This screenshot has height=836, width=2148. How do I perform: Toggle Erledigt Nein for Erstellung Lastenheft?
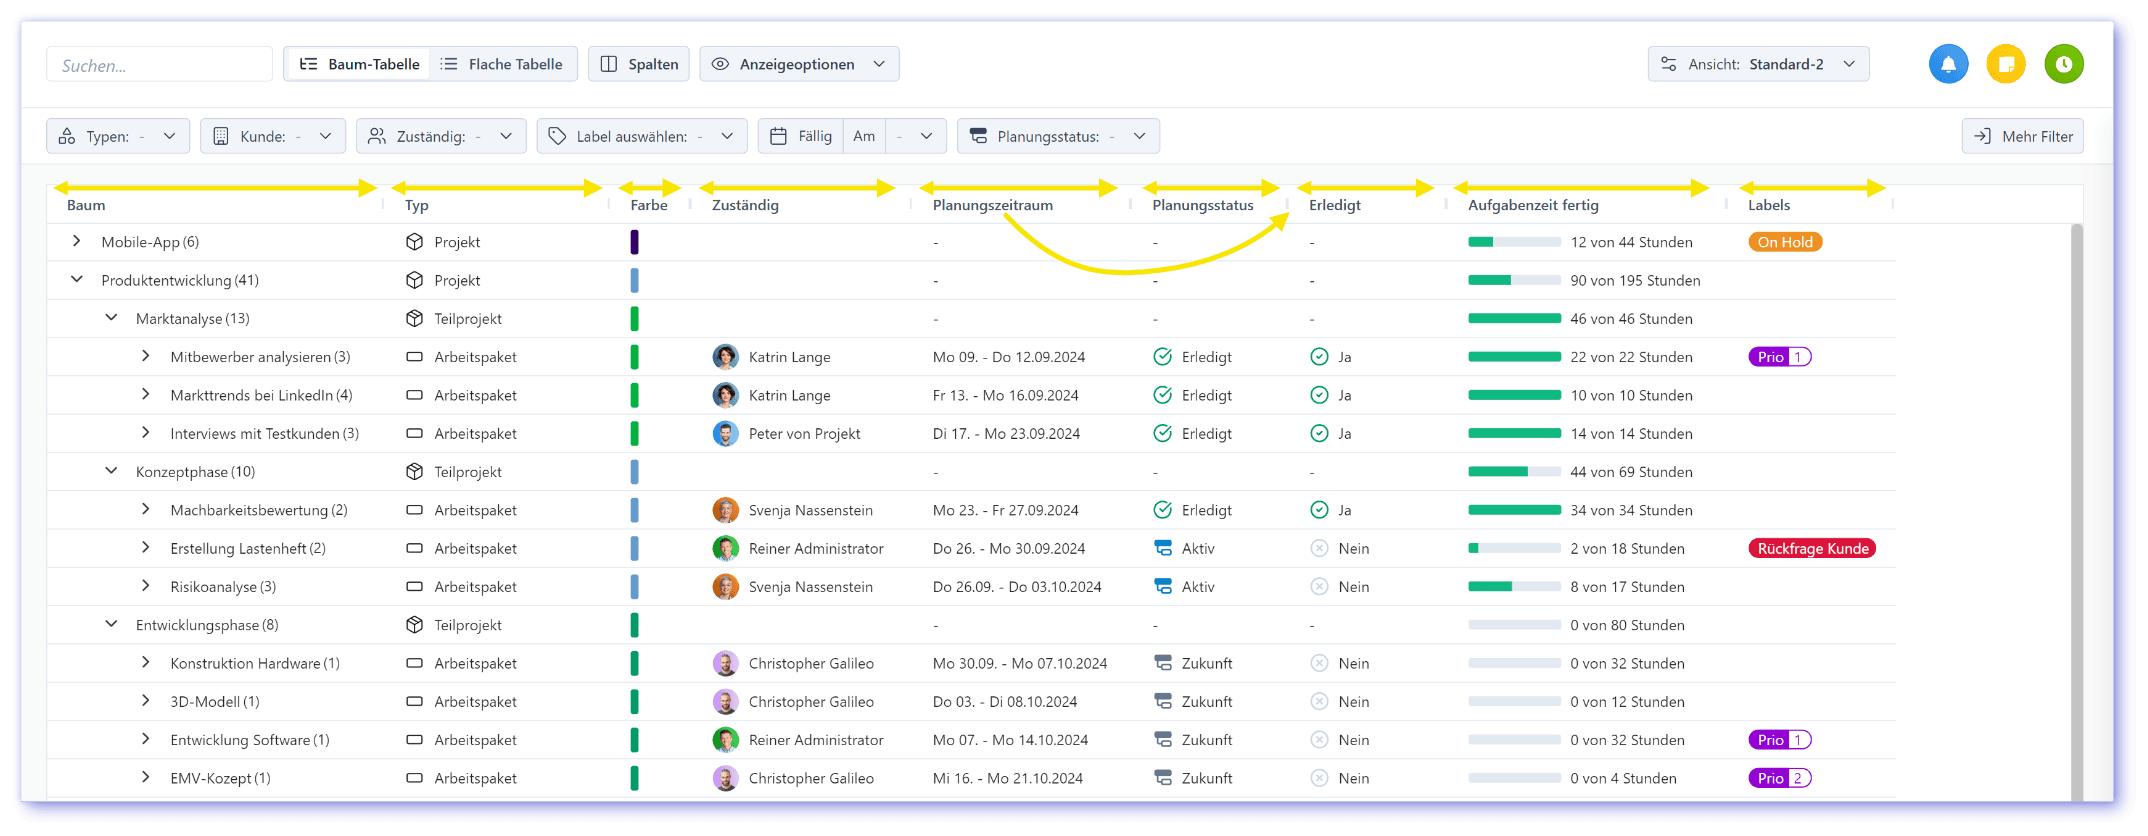click(1319, 549)
